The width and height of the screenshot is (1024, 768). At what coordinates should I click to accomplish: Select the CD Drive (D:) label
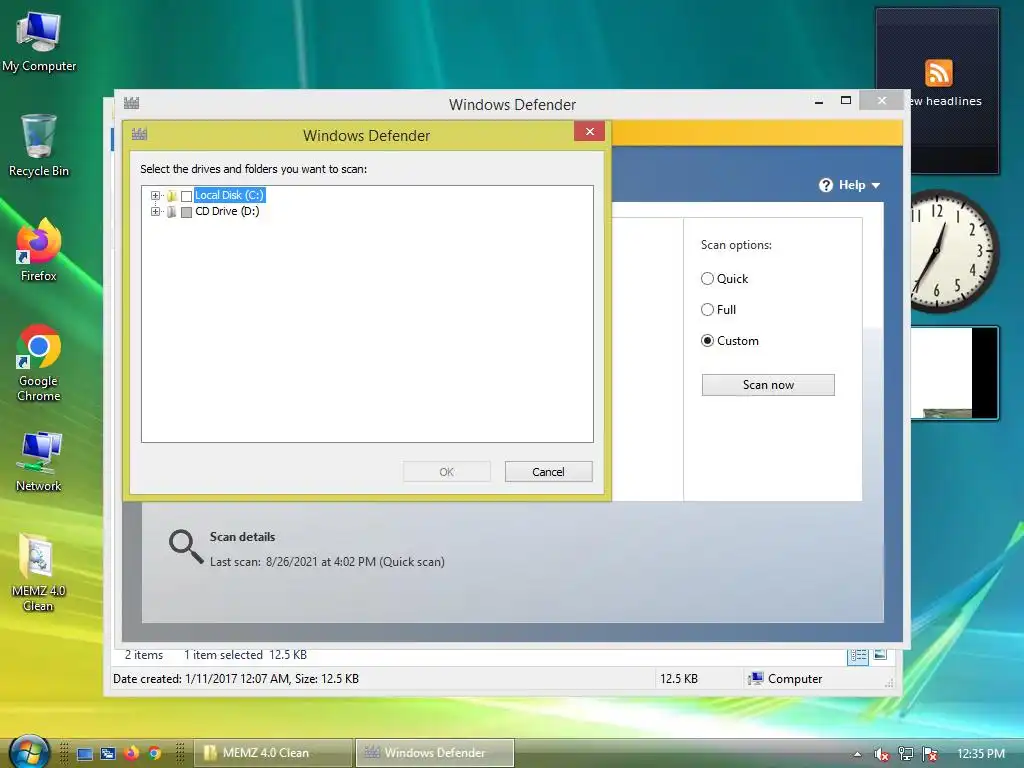[x=227, y=211]
